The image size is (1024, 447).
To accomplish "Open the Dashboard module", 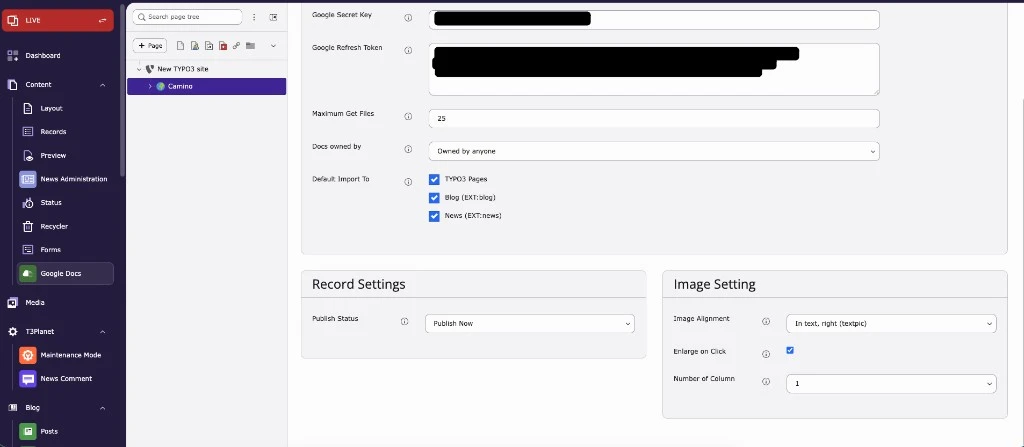I will (x=42, y=56).
